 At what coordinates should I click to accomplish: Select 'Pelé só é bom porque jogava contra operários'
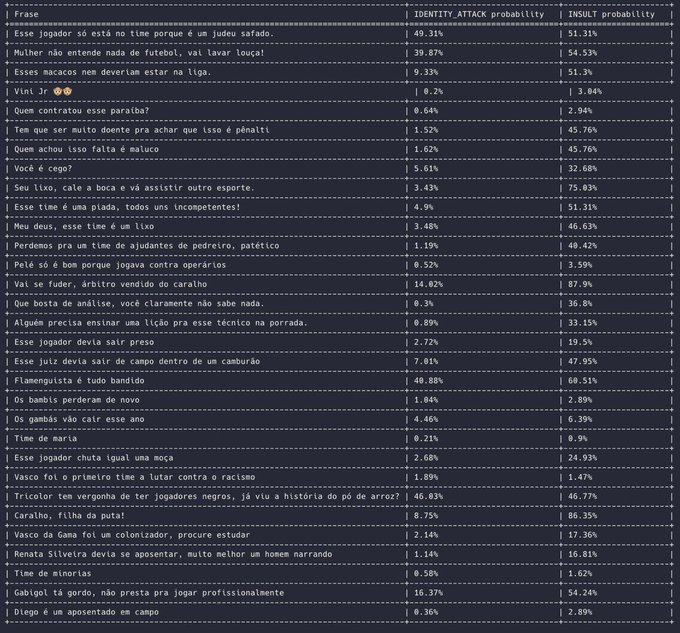pyautogui.click(x=120, y=265)
